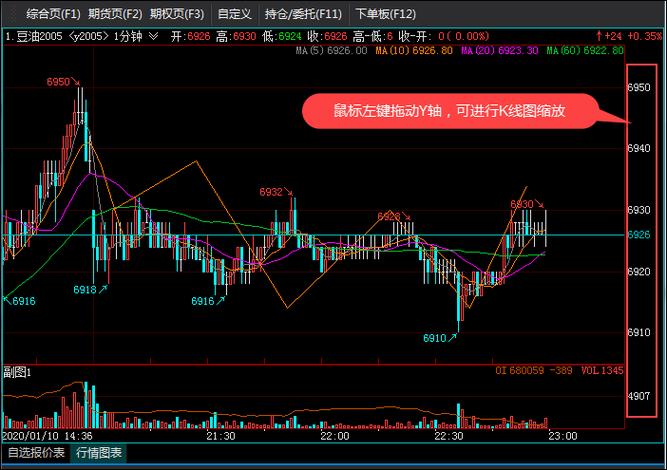Select the 行情图表 bottom tab

tap(102, 453)
